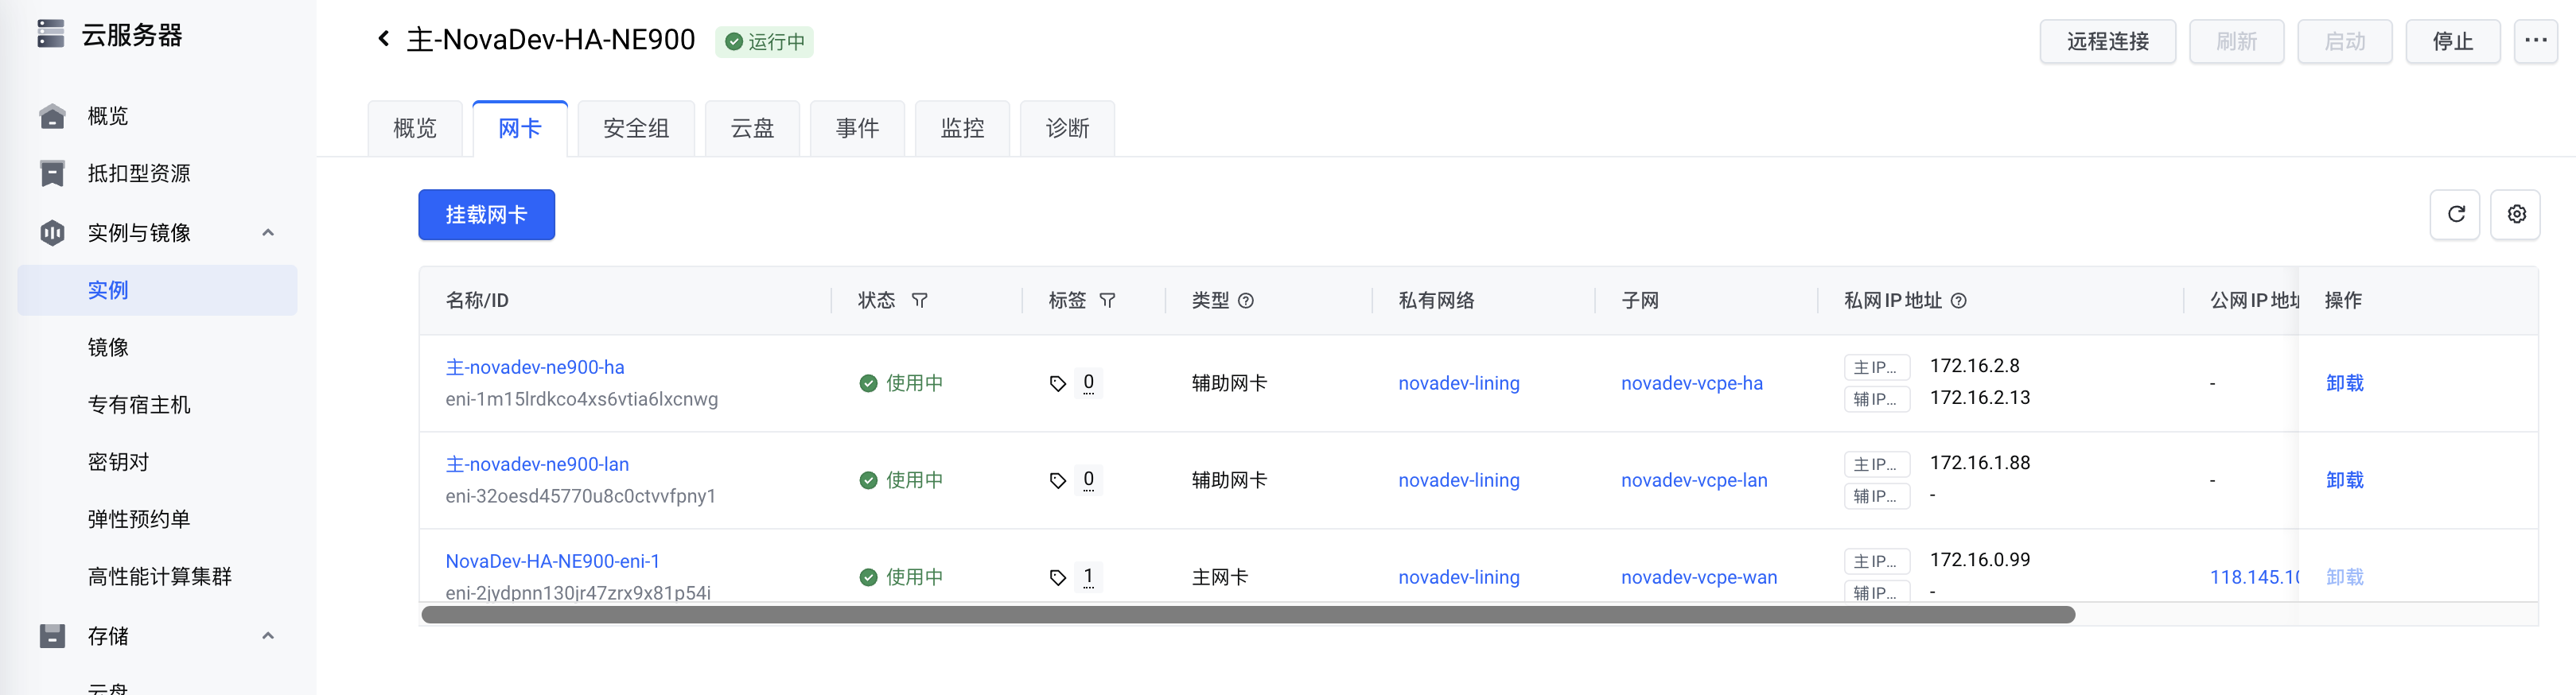Click tag icon for 主-novadev-ne900-lan row
Image resolution: width=2576 pixels, height=695 pixels.
[x=1058, y=480]
